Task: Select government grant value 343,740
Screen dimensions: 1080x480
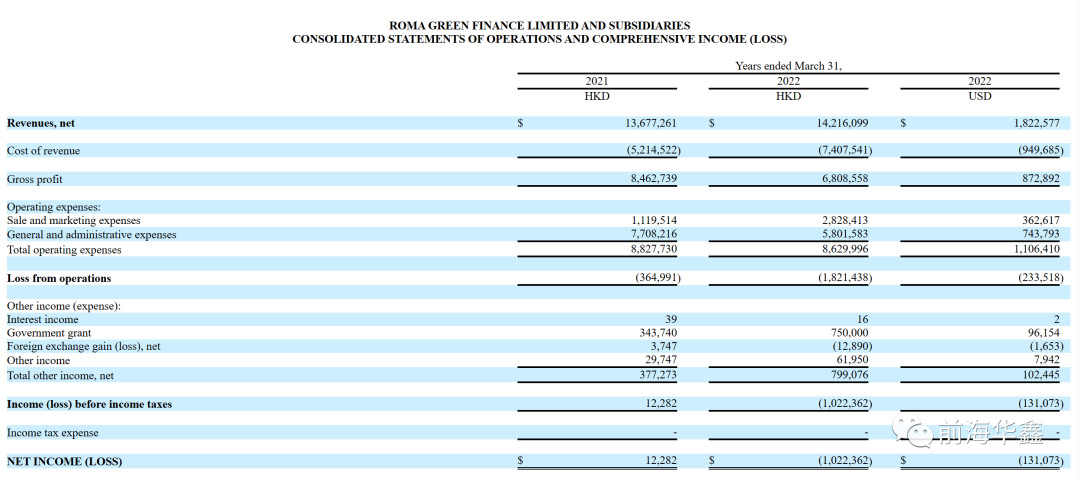Action: [658, 333]
